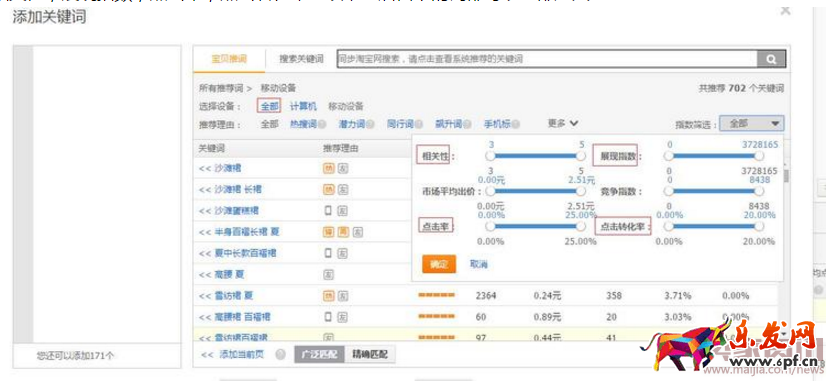The height and width of the screenshot is (382, 828).
Task: Click mobile phone icon in 高腰裙 百褶裙 row
Action: (328, 316)
